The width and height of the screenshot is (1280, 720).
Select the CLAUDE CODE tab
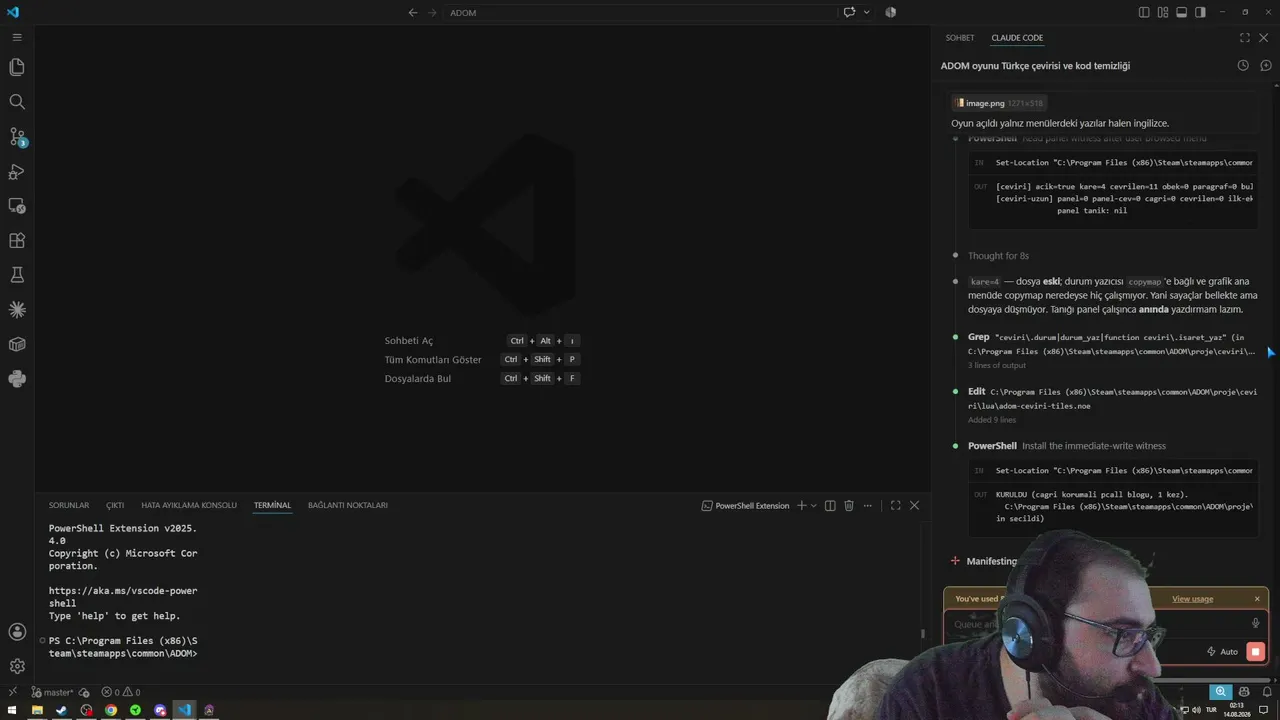(1017, 38)
